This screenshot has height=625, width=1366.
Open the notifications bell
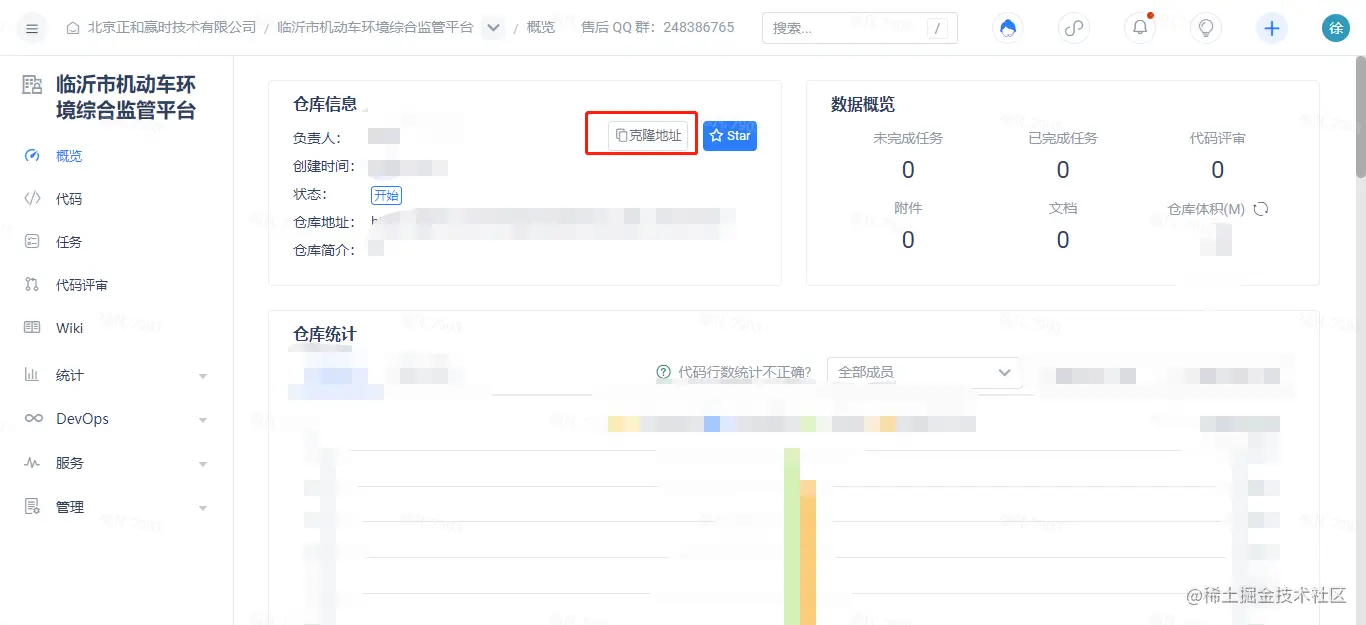click(1140, 28)
